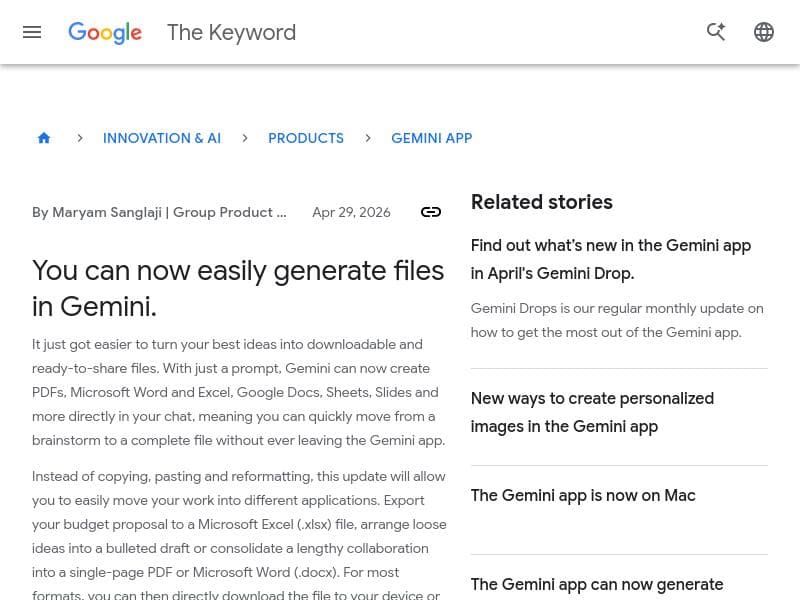Click Gemini Drops monthly update description text
The width and height of the screenshot is (800, 600).
point(617,320)
